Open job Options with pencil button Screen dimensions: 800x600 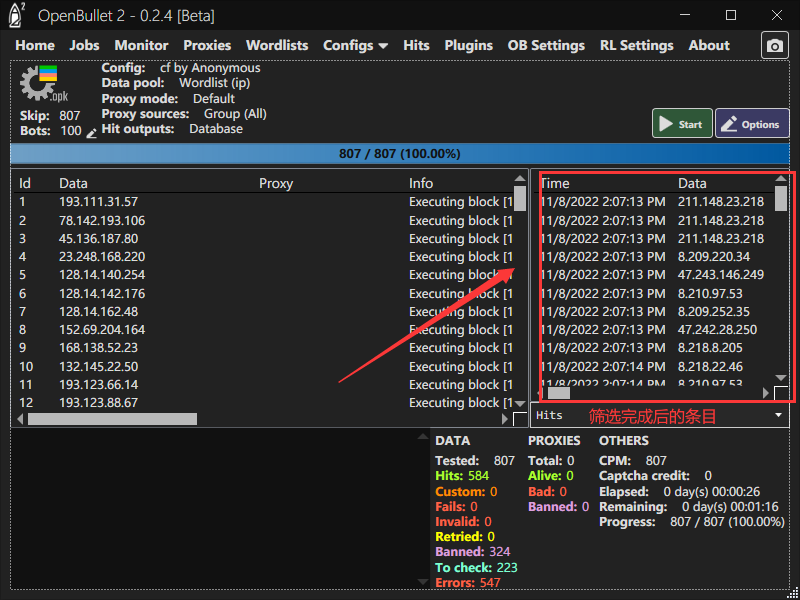click(x=751, y=124)
